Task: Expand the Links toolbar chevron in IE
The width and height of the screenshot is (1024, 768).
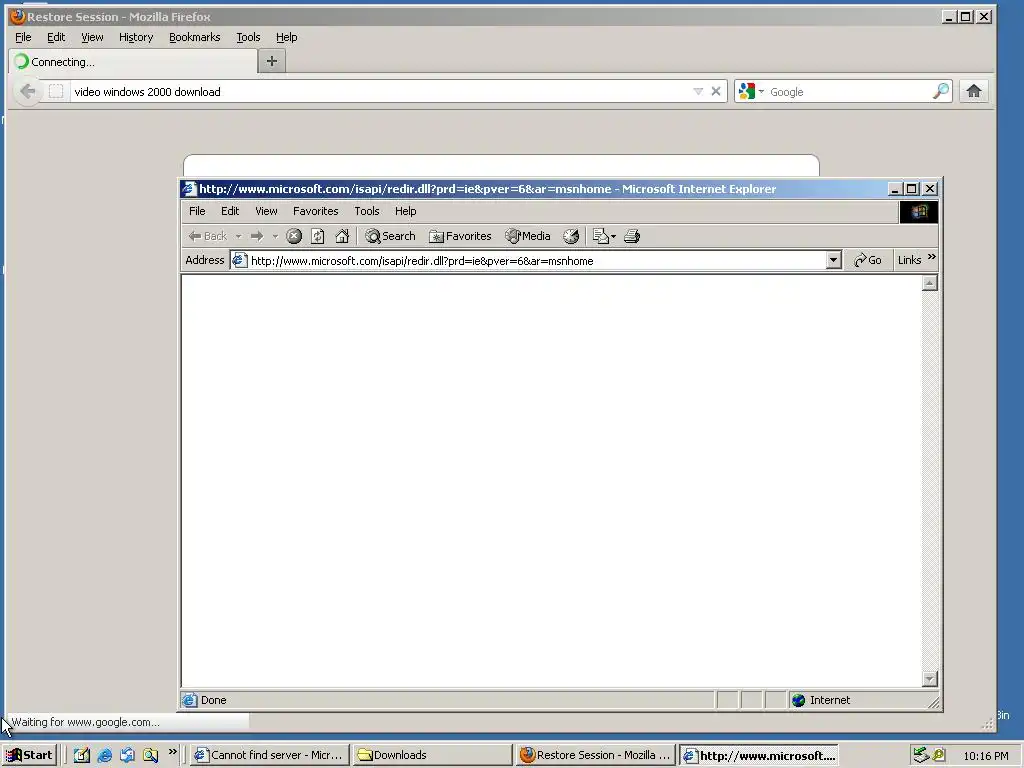Action: click(x=932, y=257)
